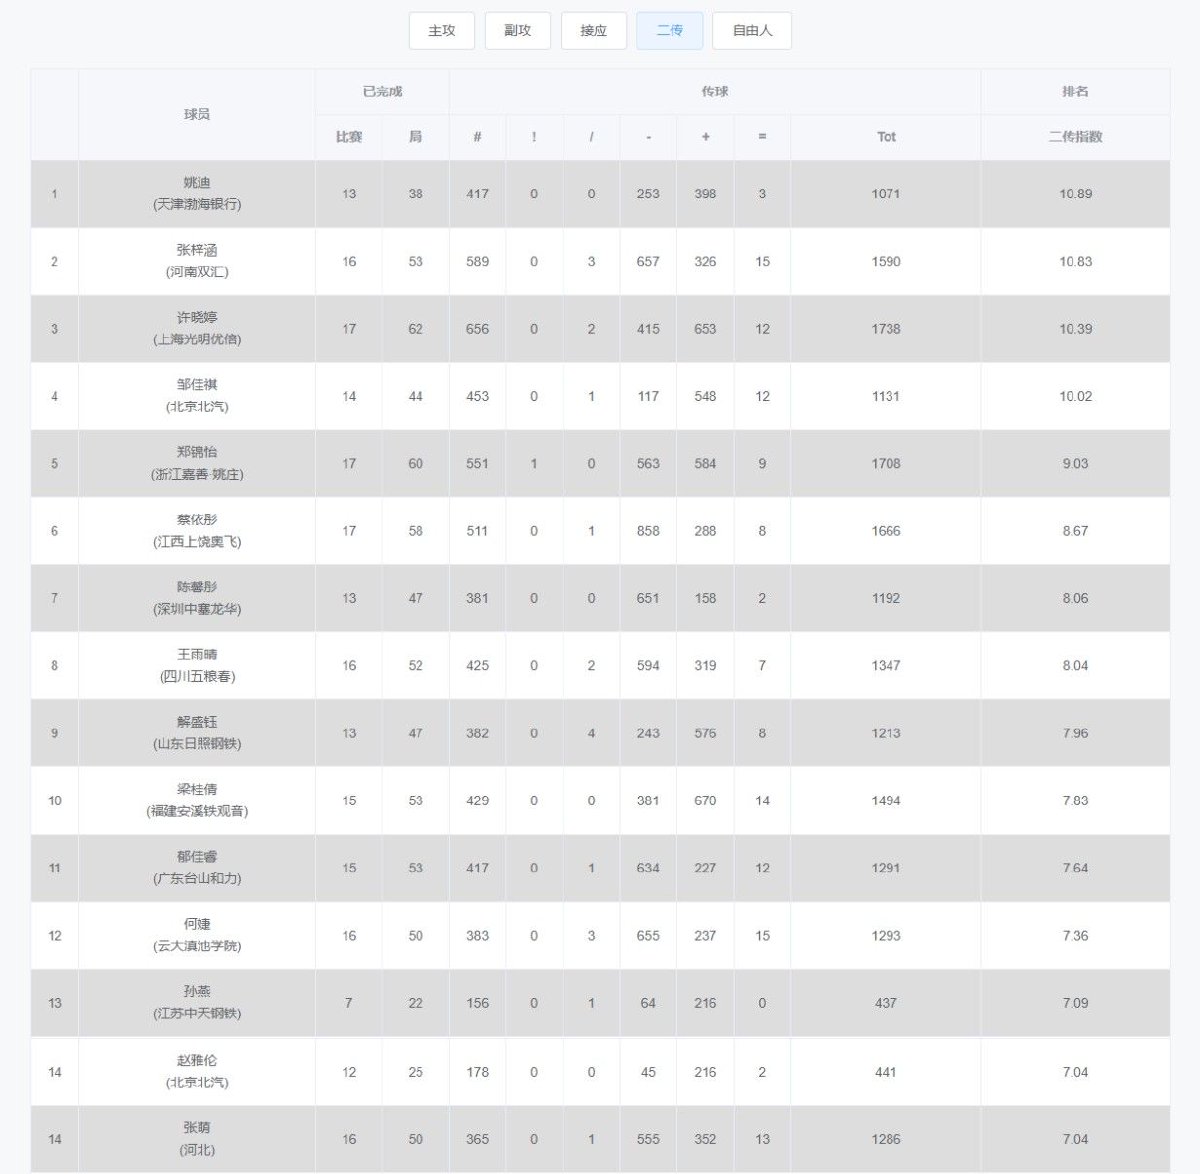Click player 孙燕 of 江苏中天钢铁

[x=197, y=991]
